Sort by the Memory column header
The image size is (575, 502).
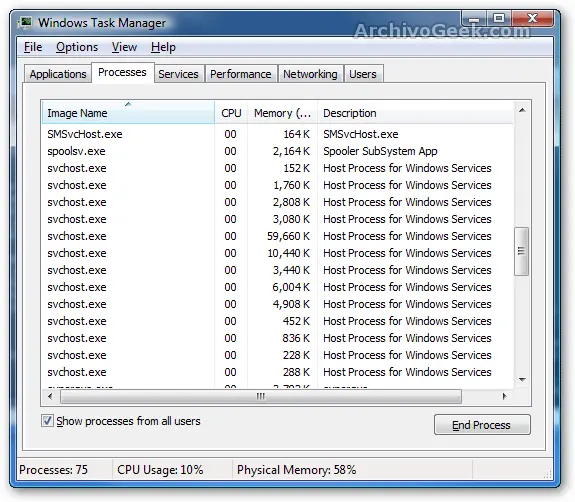(282, 113)
